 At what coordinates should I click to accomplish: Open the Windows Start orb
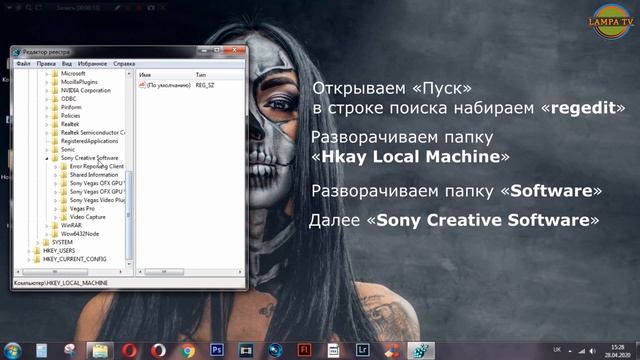(13, 351)
